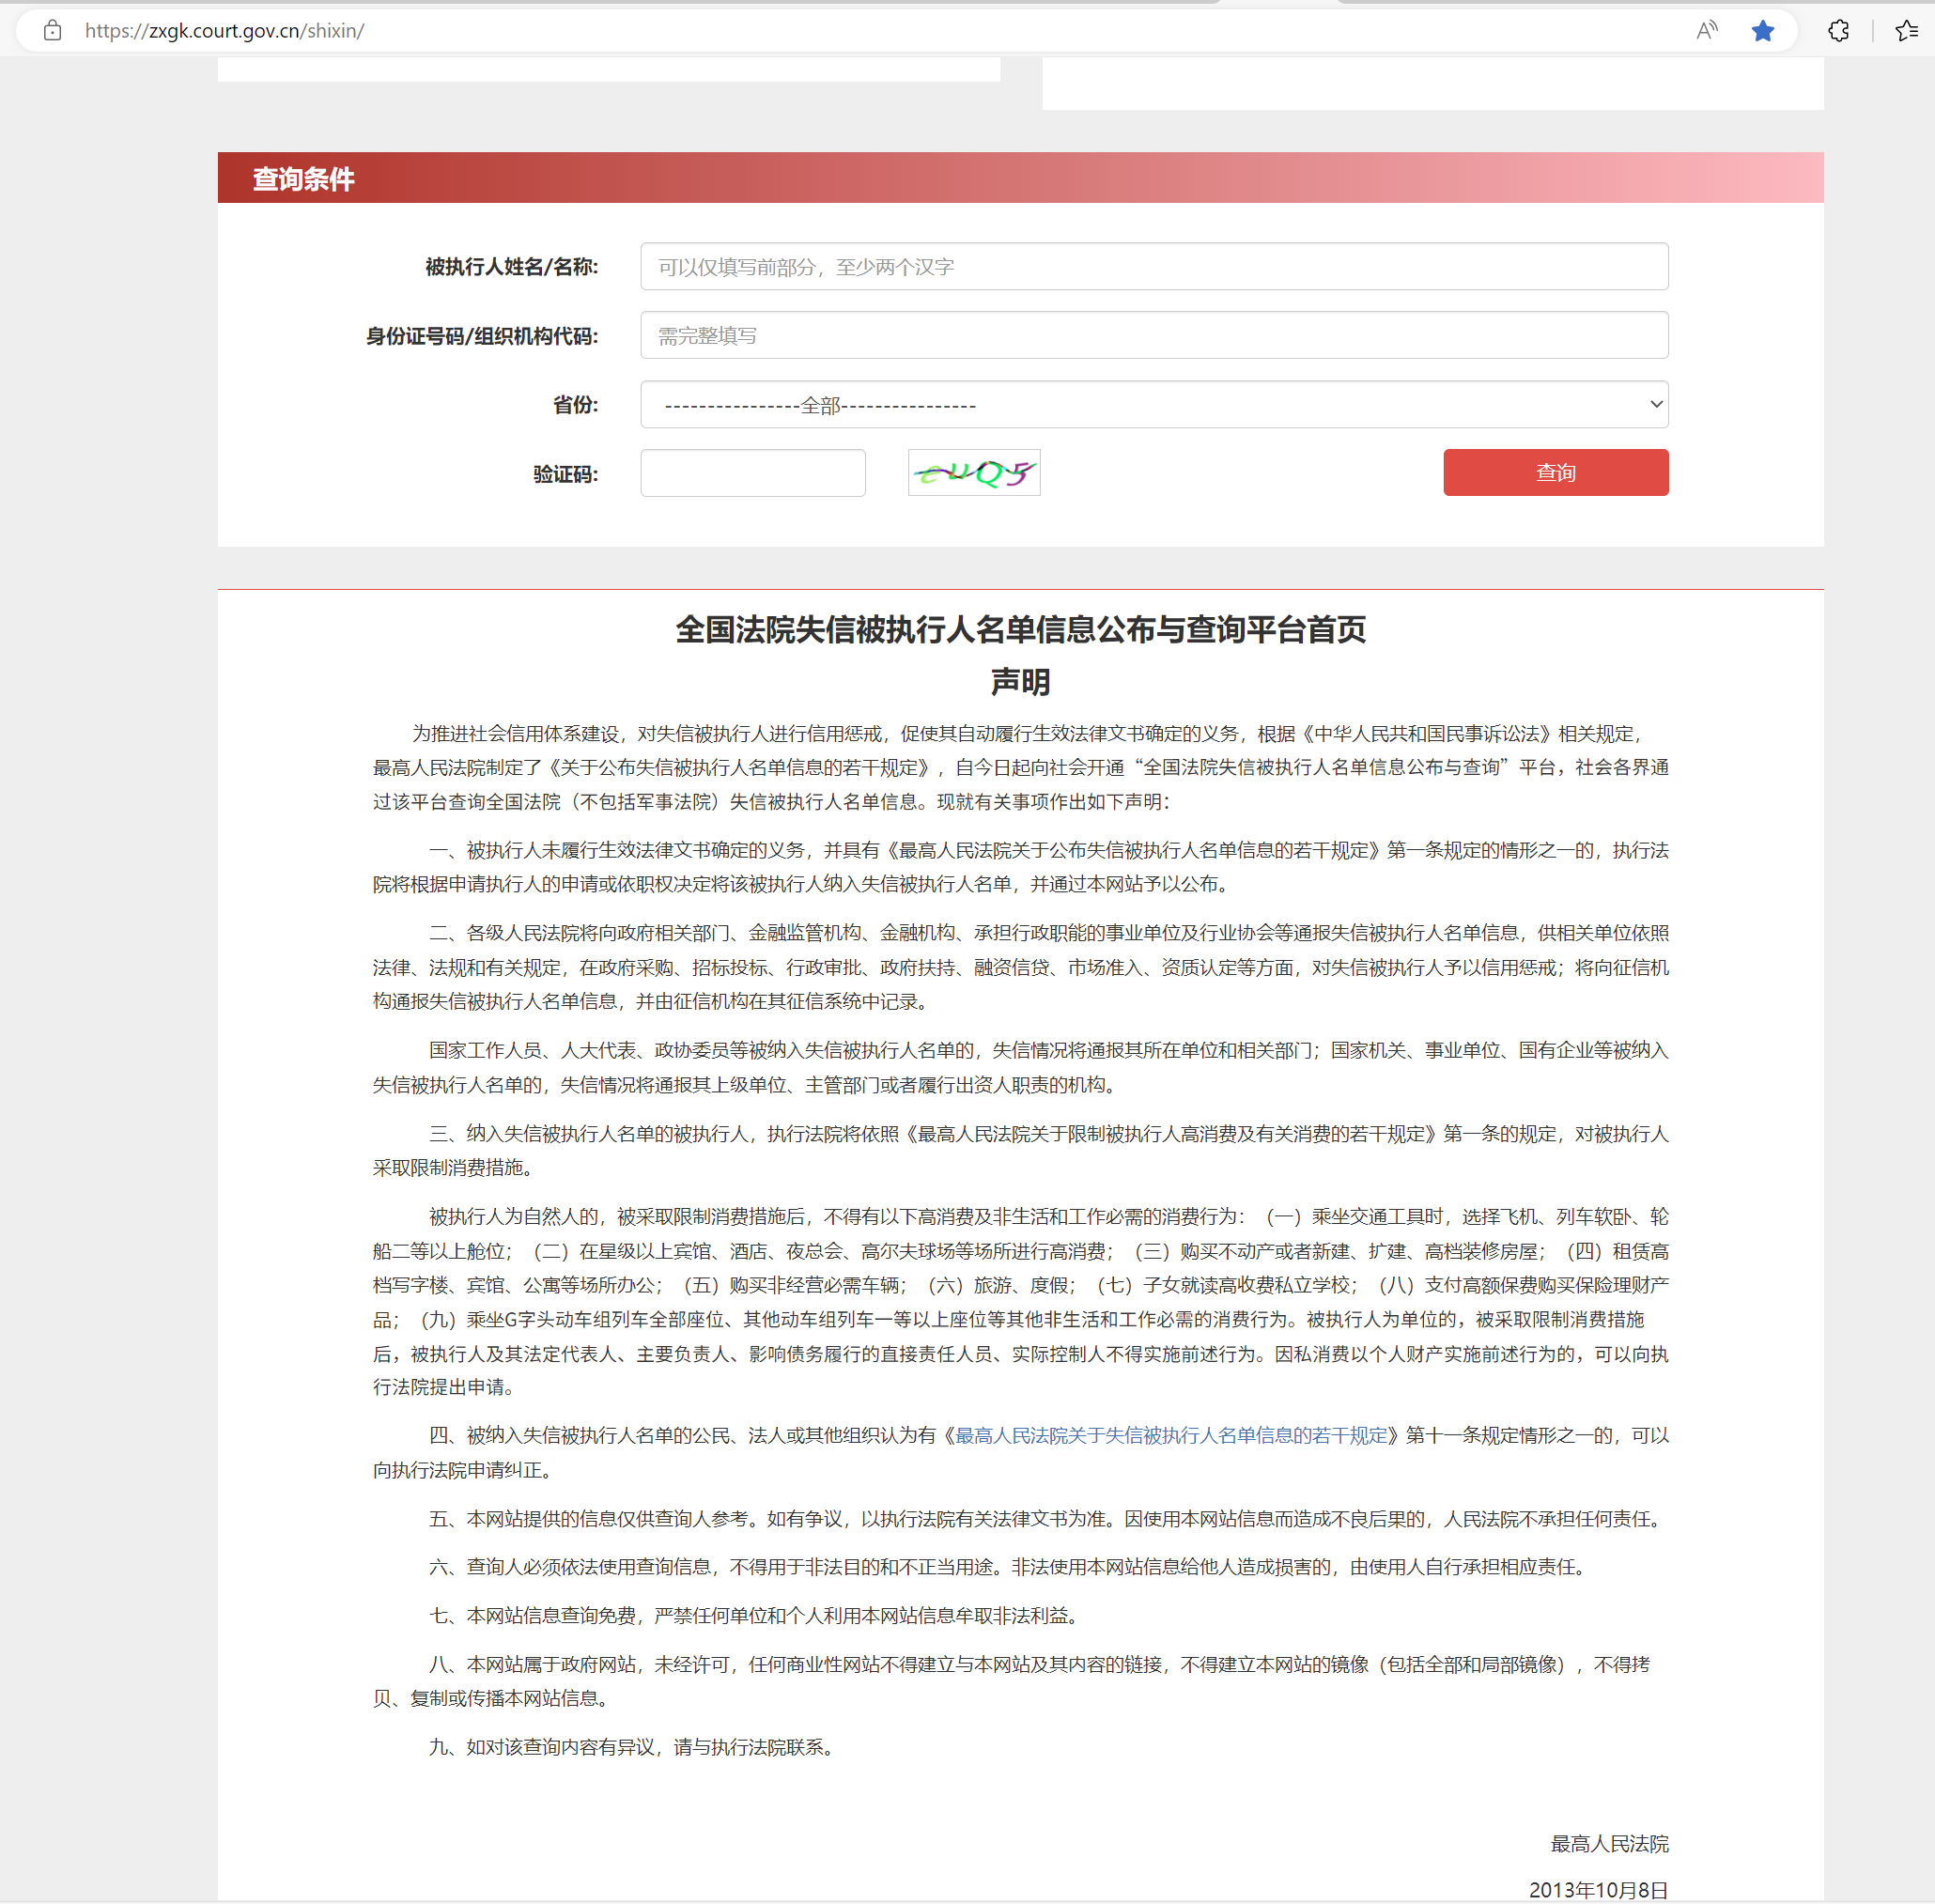Click the 验证码 label
This screenshot has width=1935, height=1904.
565,474
